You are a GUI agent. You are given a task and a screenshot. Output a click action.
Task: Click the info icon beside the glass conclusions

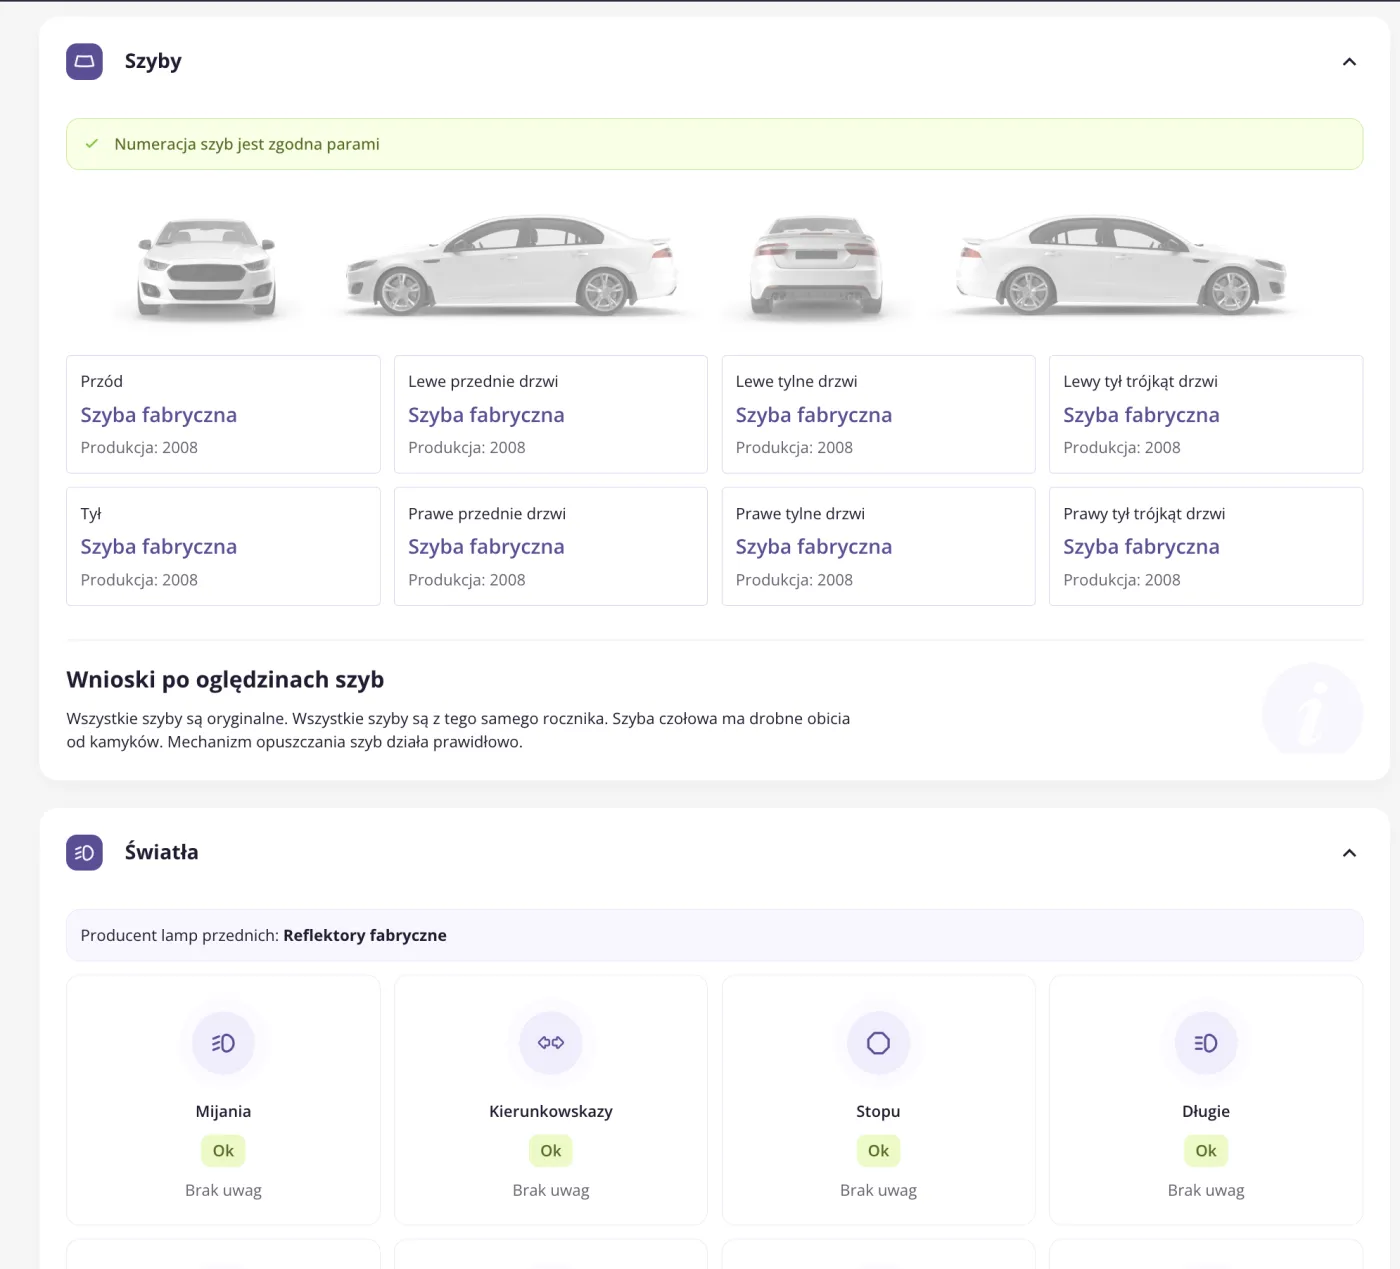pos(1313,709)
